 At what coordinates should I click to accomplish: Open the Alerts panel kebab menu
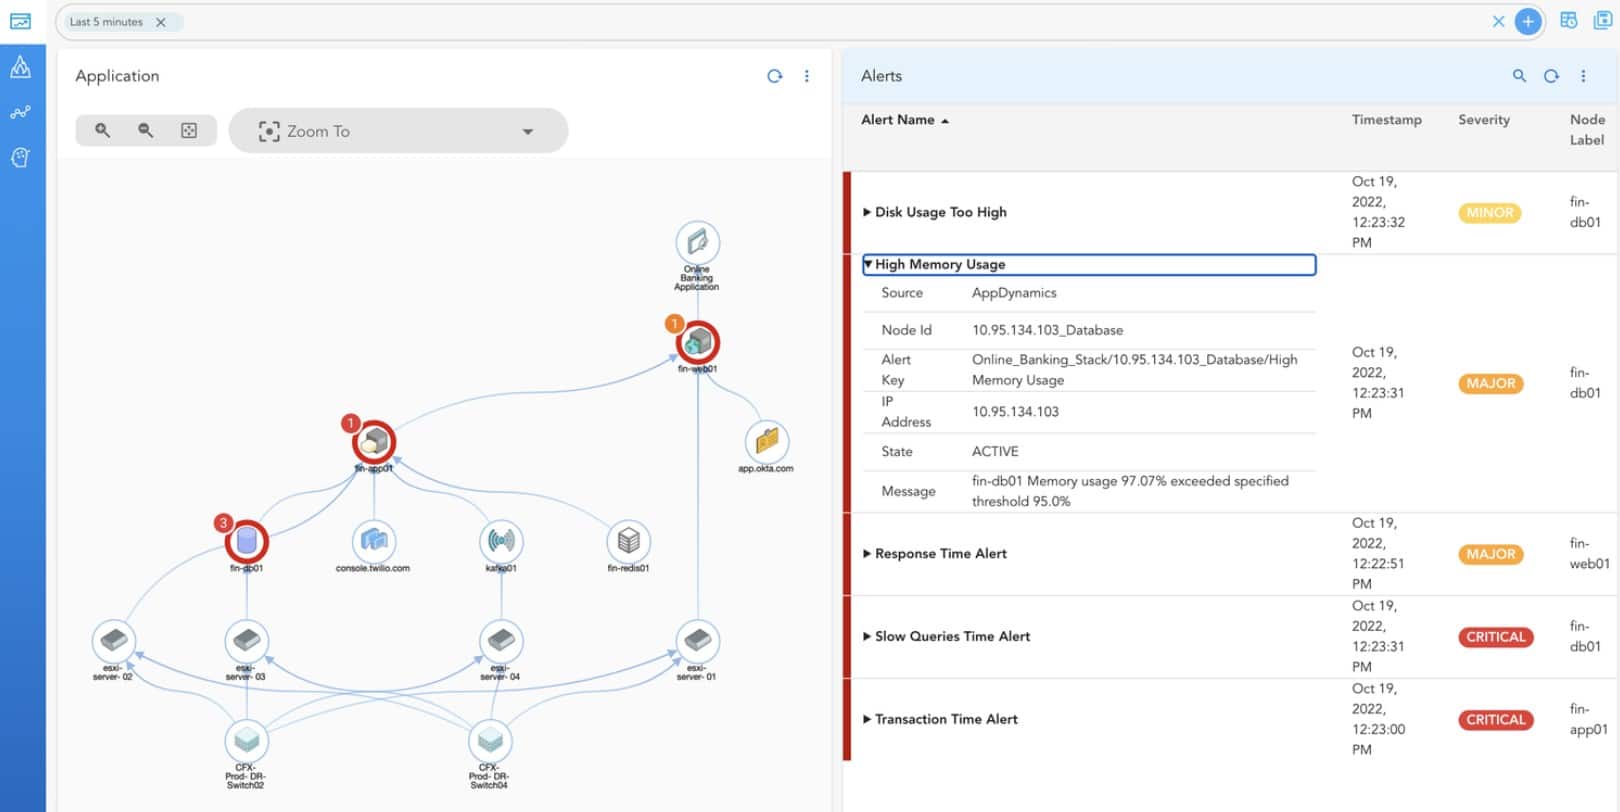(1583, 76)
